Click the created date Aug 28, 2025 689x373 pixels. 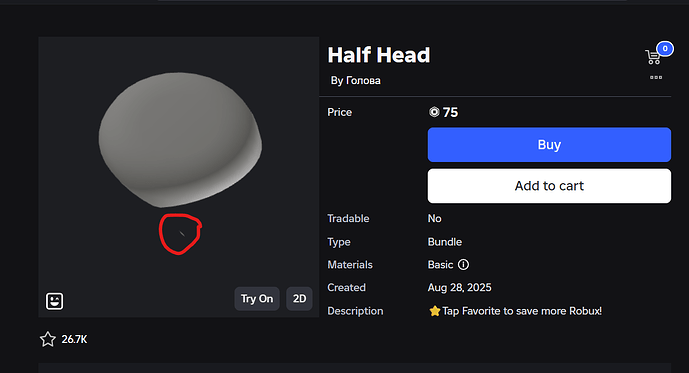point(460,287)
